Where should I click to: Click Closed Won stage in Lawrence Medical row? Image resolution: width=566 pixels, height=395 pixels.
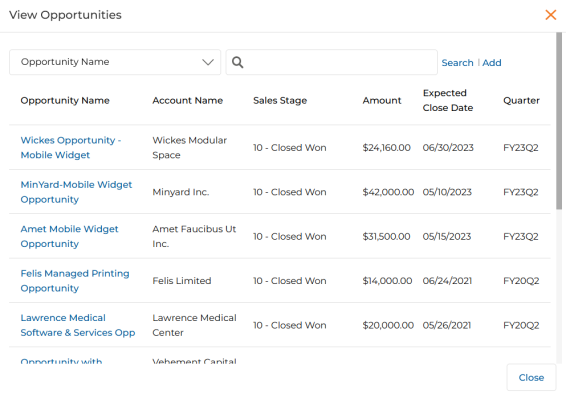[289, 325]
